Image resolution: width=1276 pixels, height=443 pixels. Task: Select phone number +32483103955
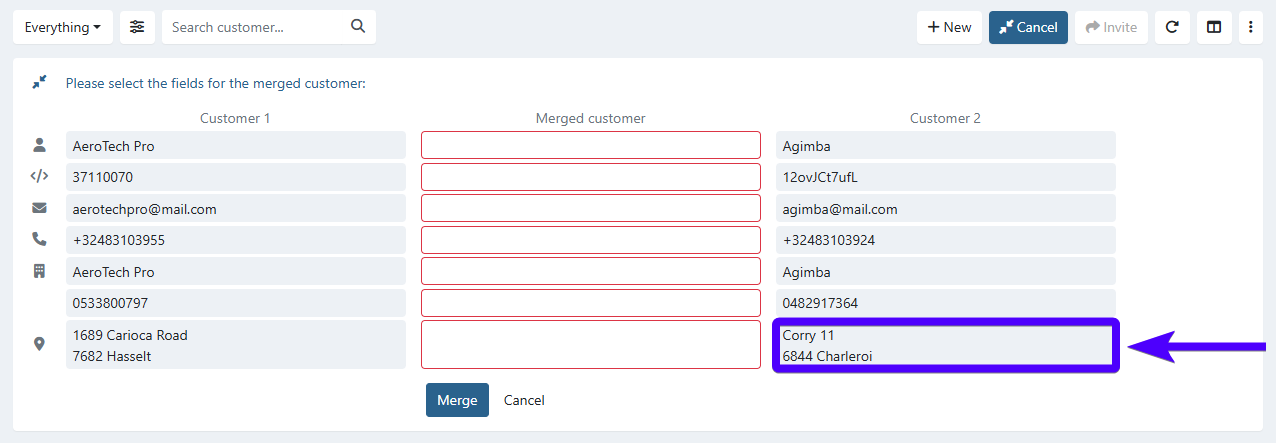pyautogui.click(x=235, y=240)
